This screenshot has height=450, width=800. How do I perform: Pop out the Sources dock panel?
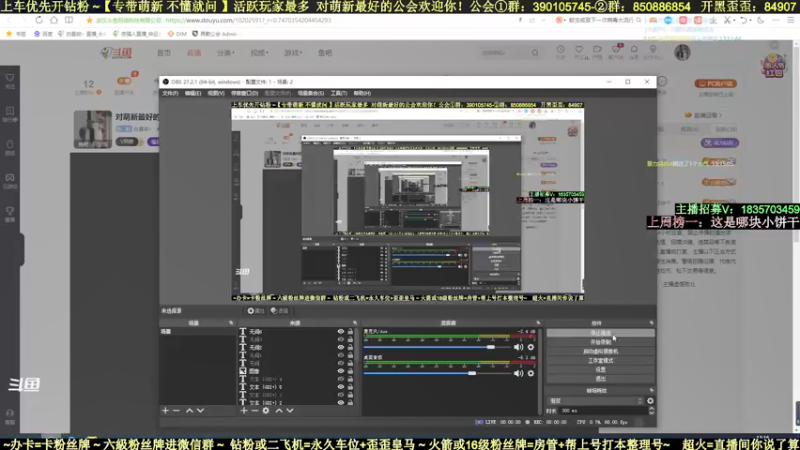click(355, 323)
